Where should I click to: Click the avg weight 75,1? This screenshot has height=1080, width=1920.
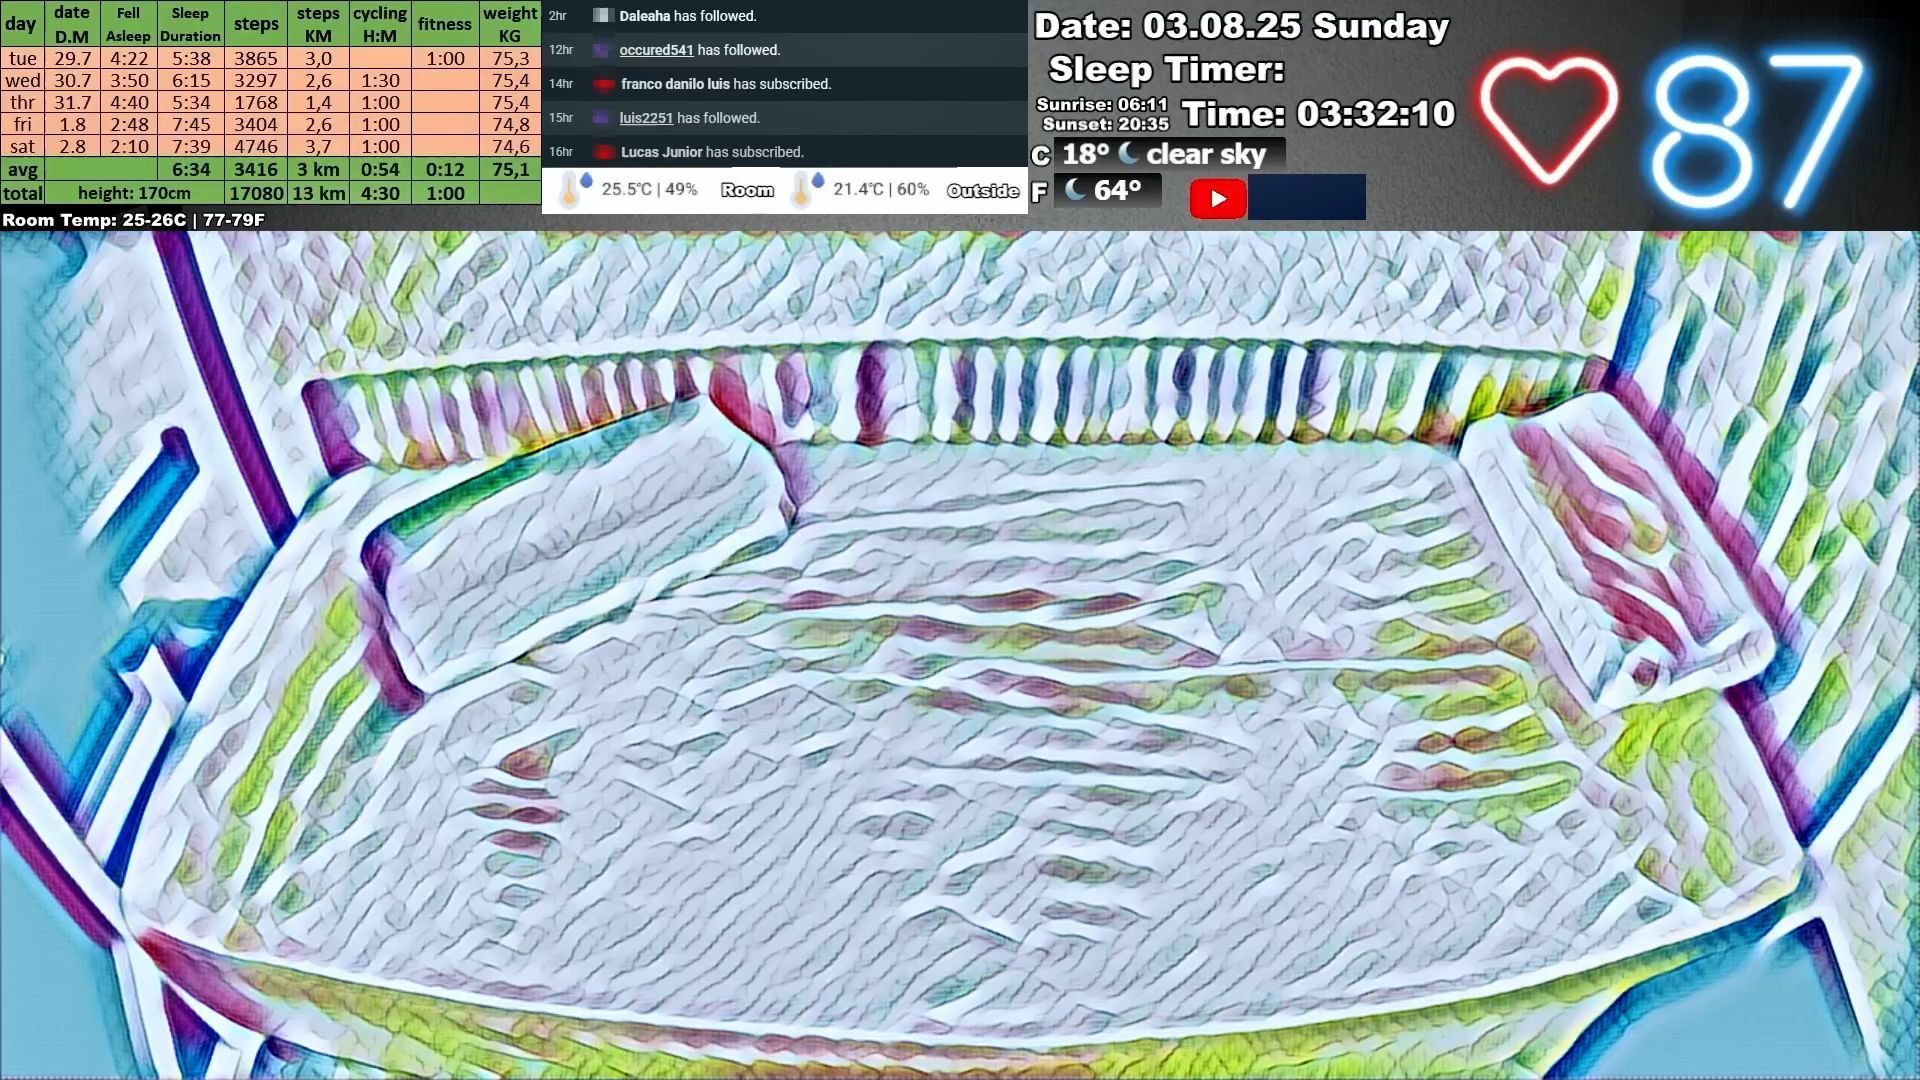point(511,169)
